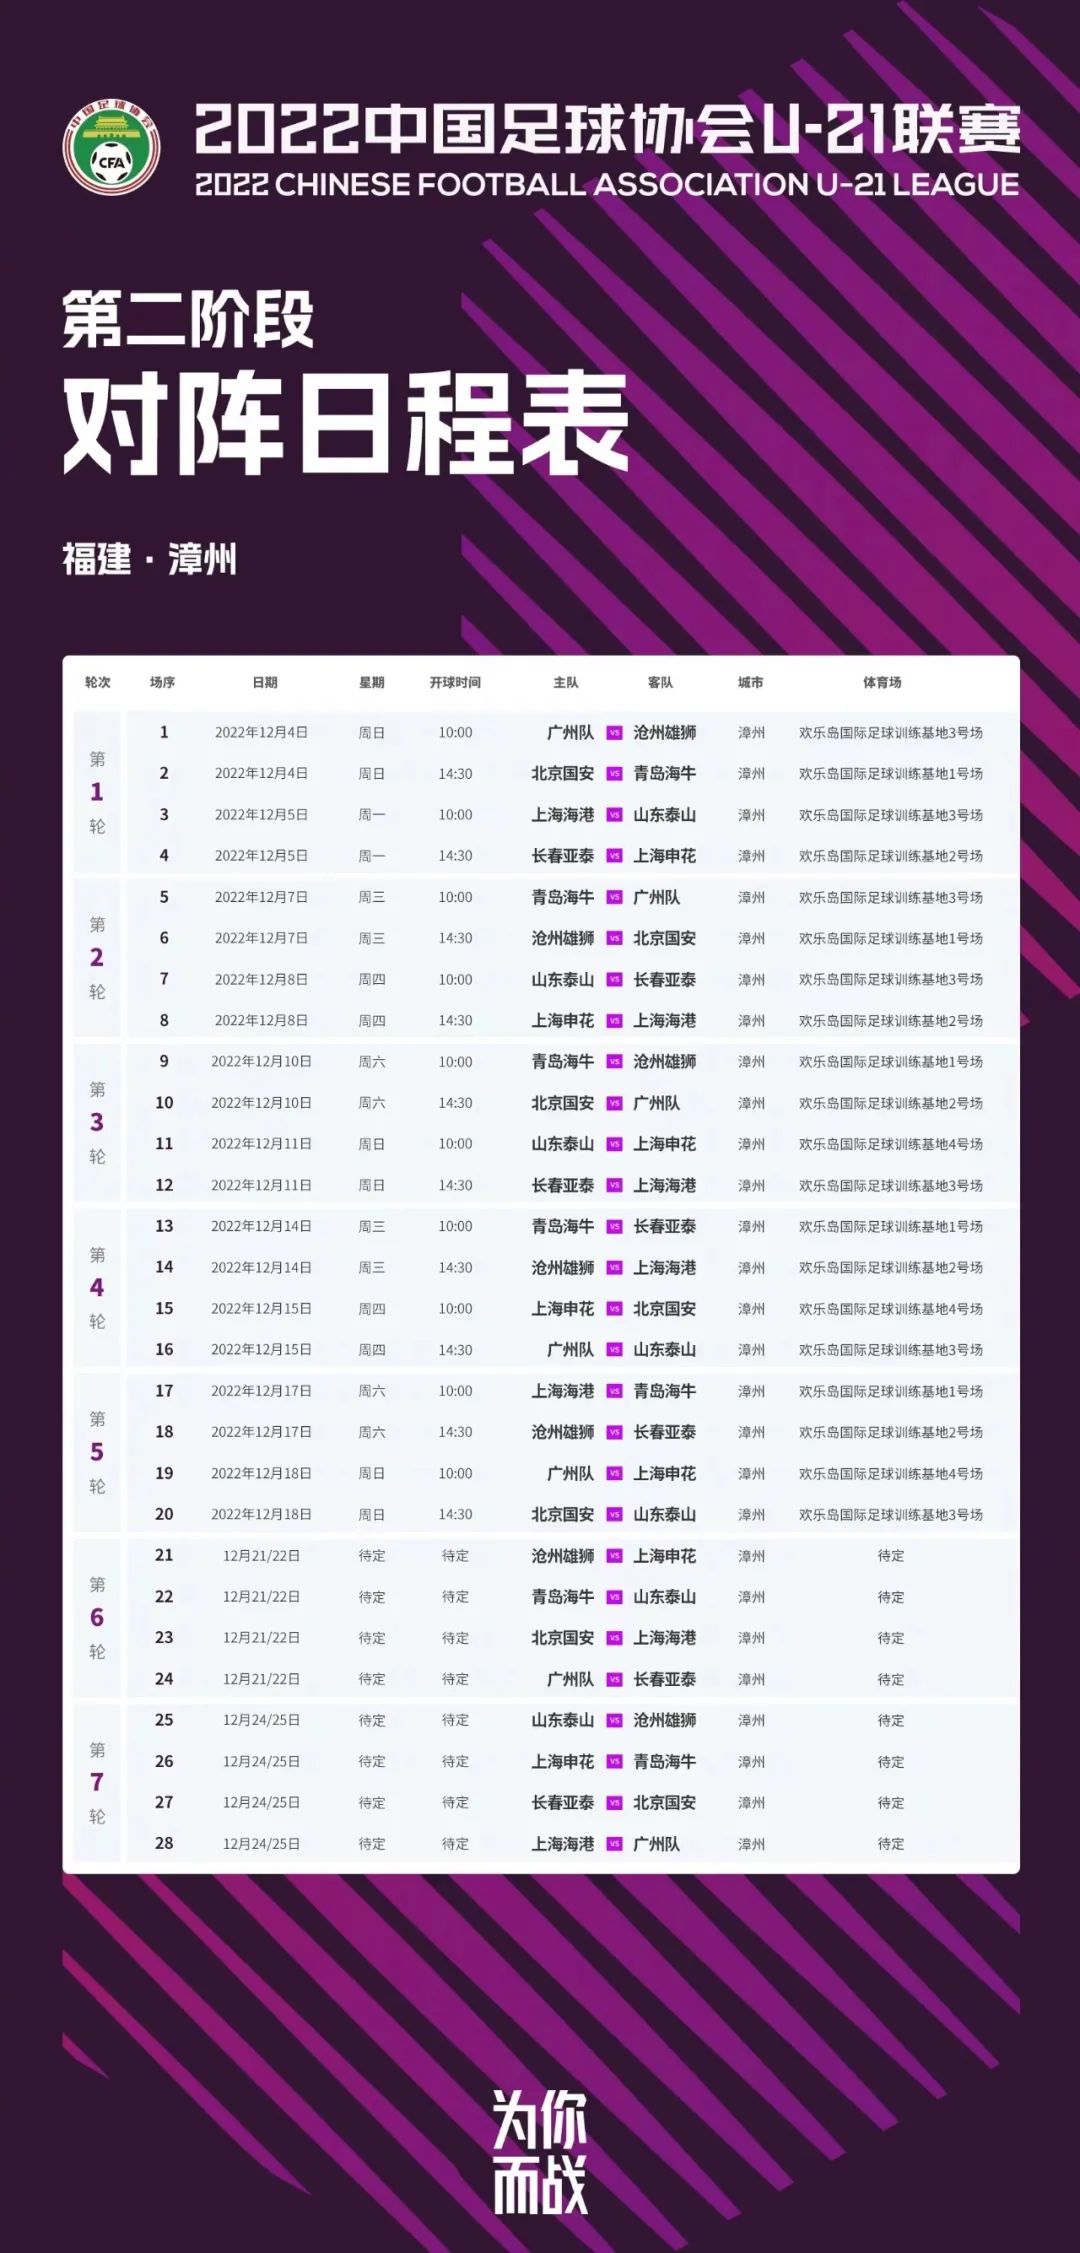Select VS badge between 上海申花 and 上海海港
The height and width of the screenshot is (2253, 1080).
pyautogui.click(x=614, y=1021)
